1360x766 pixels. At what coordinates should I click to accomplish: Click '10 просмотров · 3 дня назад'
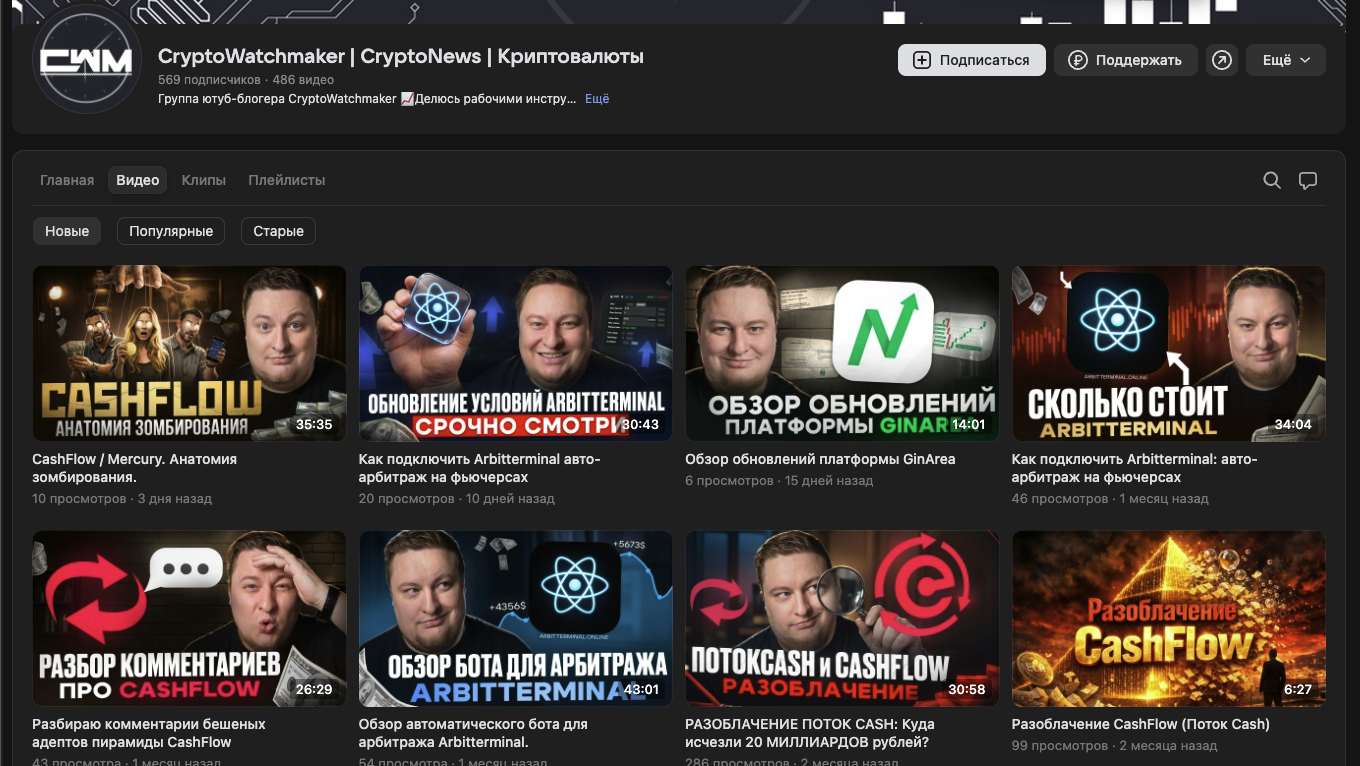click(x=122, y=498)
